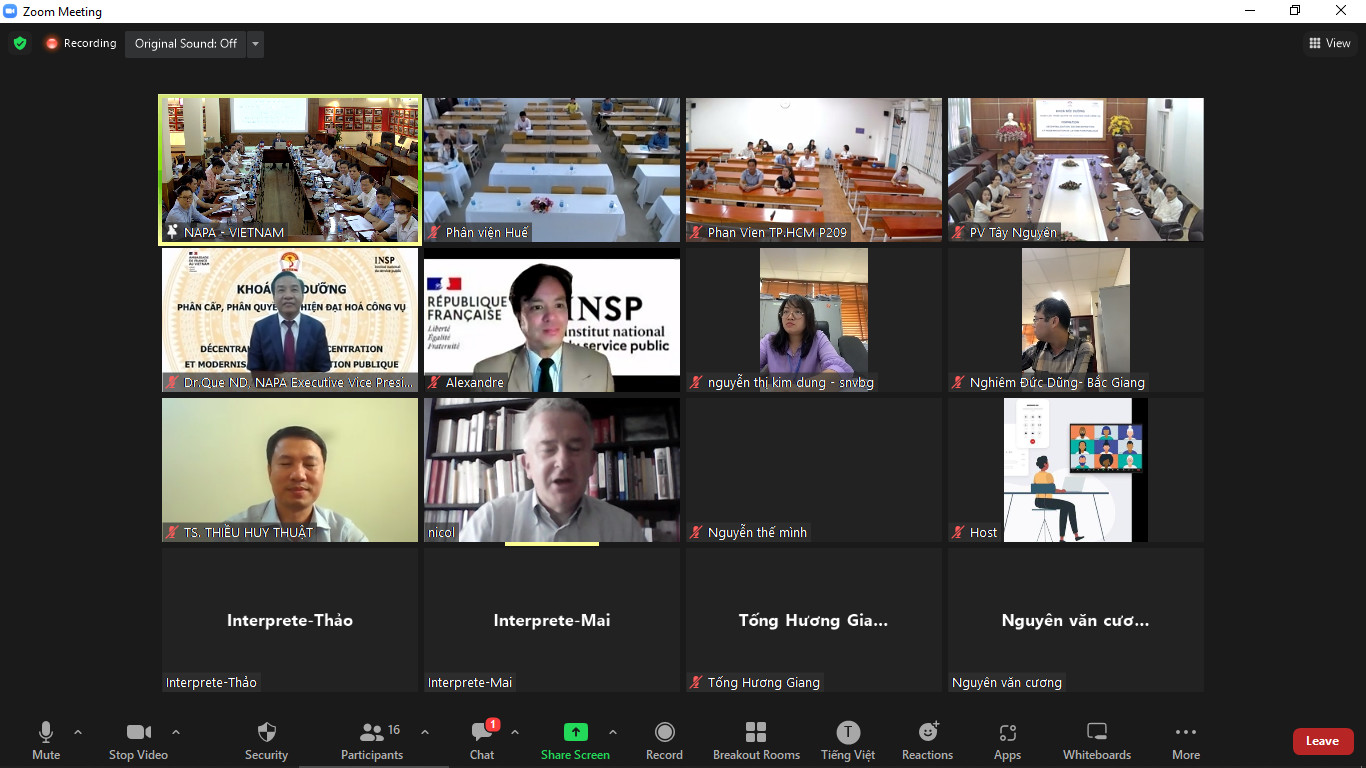Select the Tống Hương Giang tile
Viewport: 1366px width, 768px height.
coord(814,620)
